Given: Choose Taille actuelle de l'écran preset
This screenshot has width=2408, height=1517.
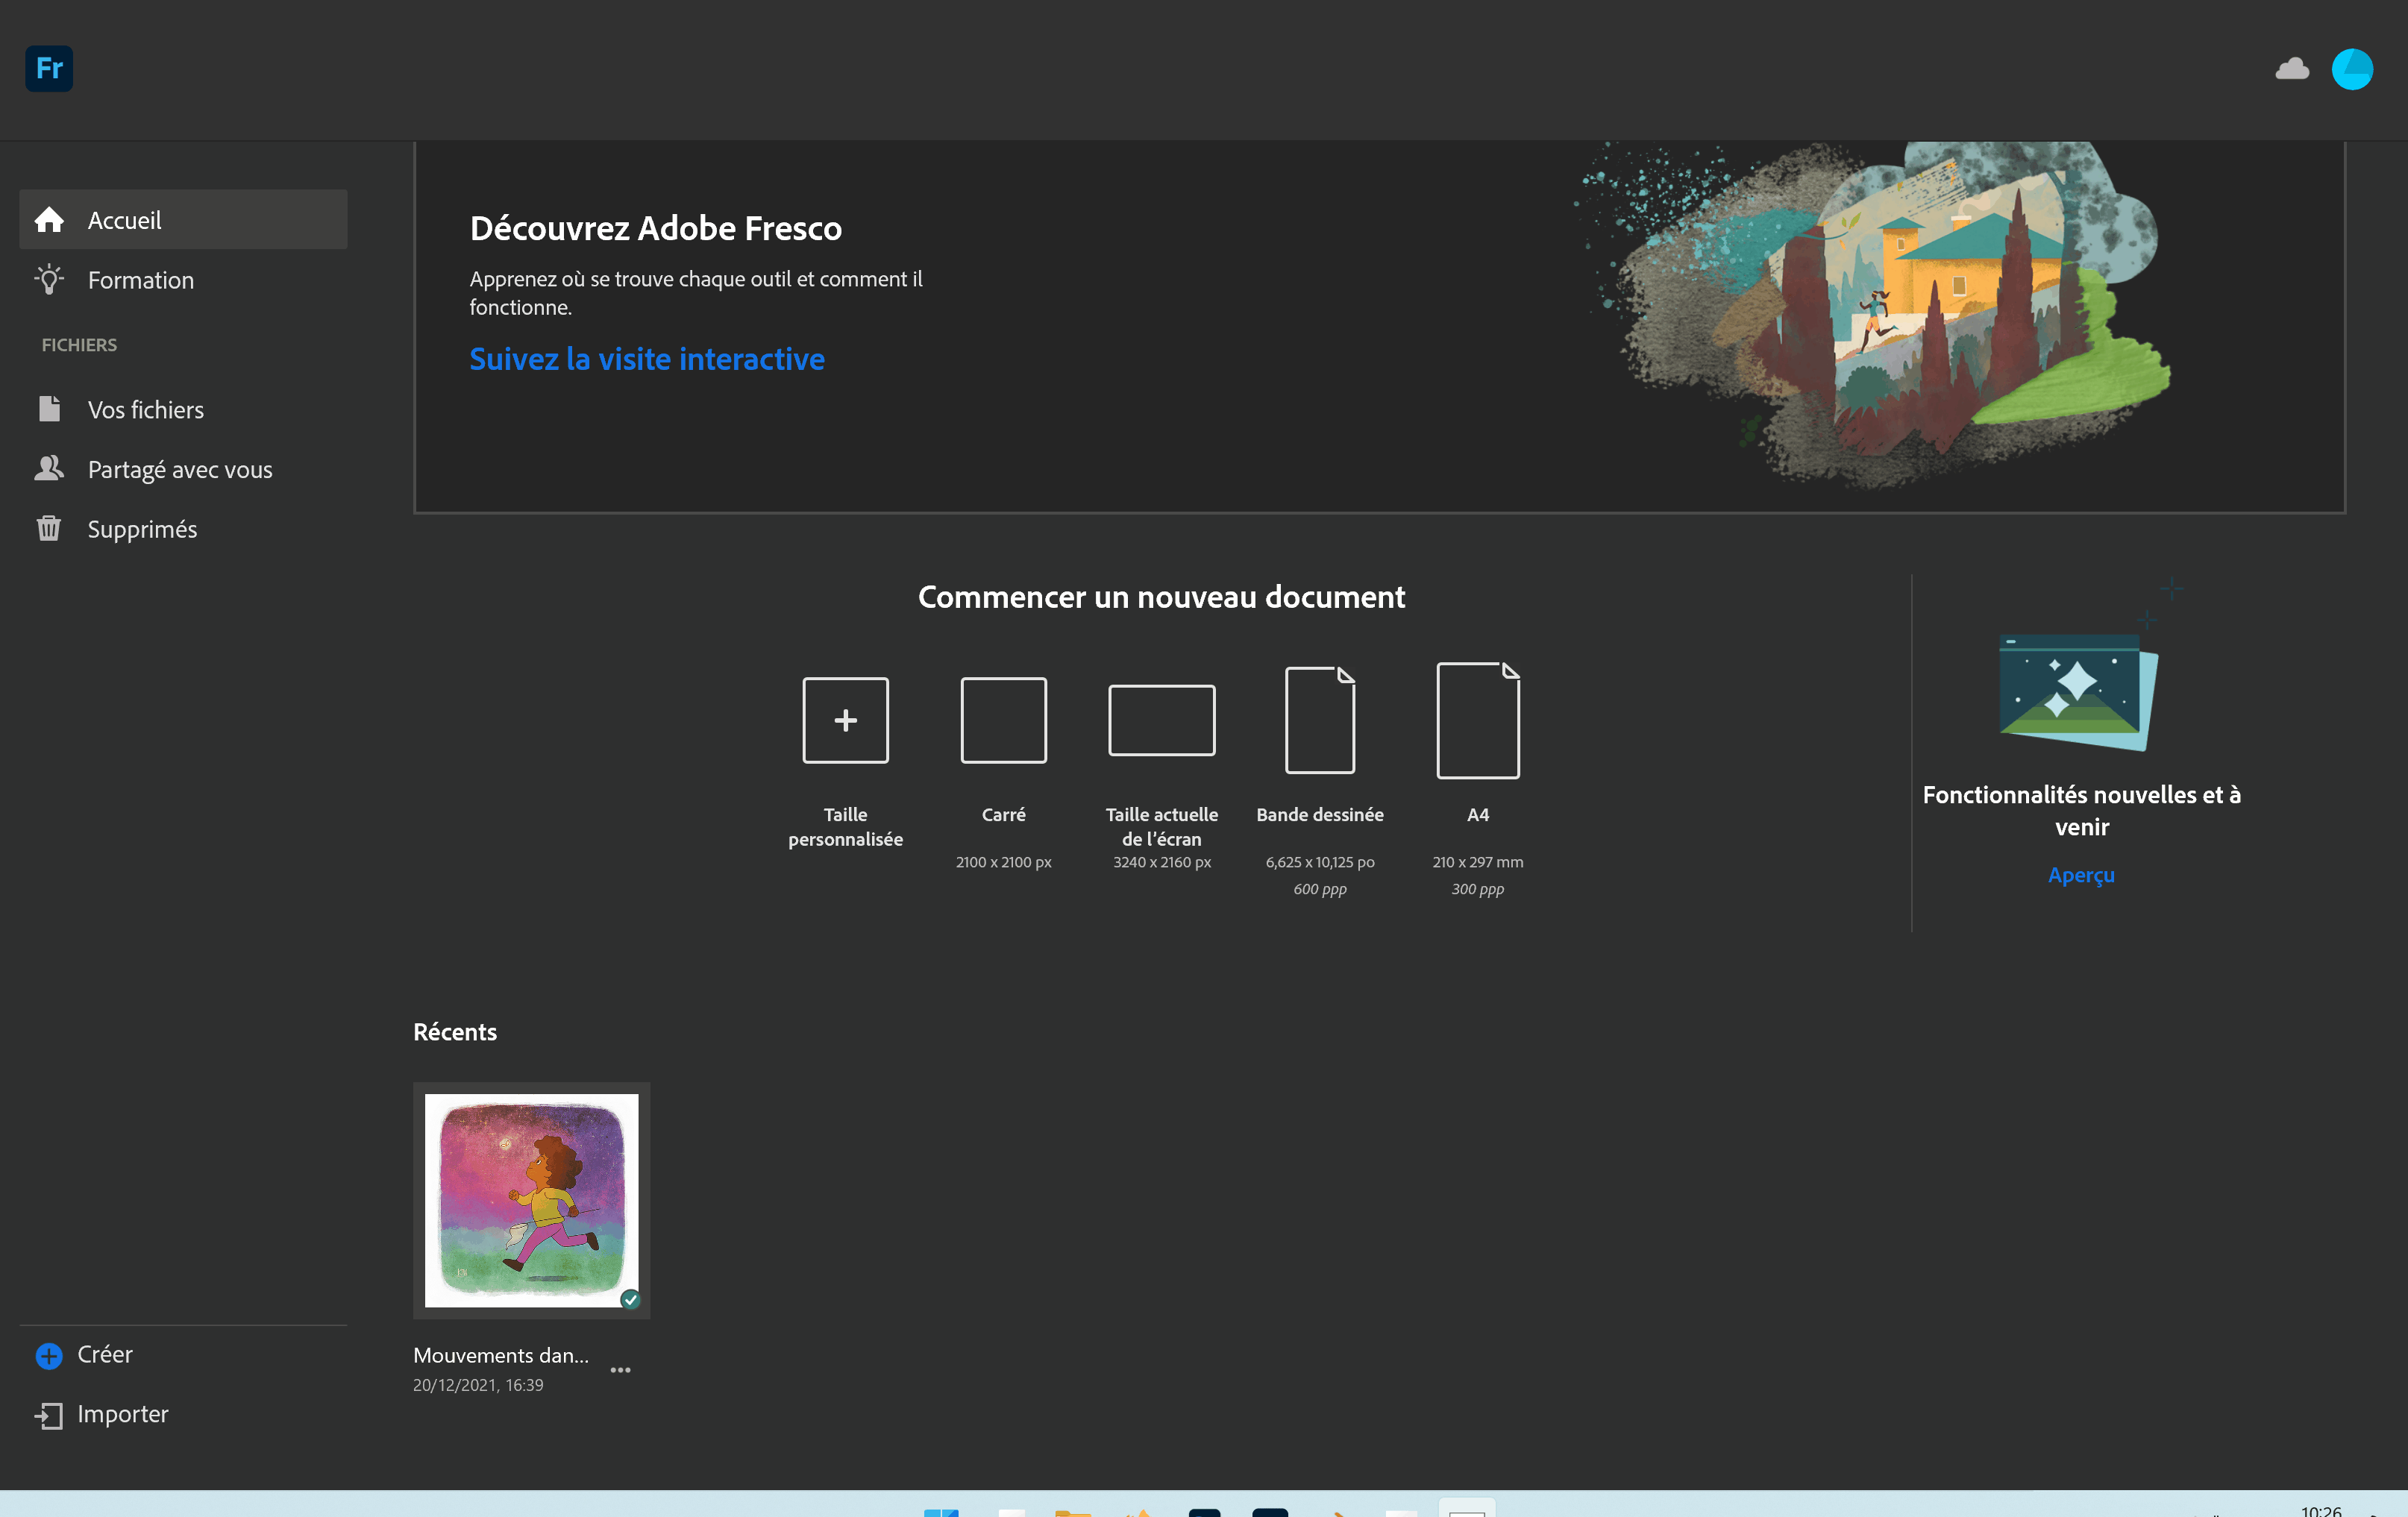Looking at the screenshot, I should tap(1161, 720).
